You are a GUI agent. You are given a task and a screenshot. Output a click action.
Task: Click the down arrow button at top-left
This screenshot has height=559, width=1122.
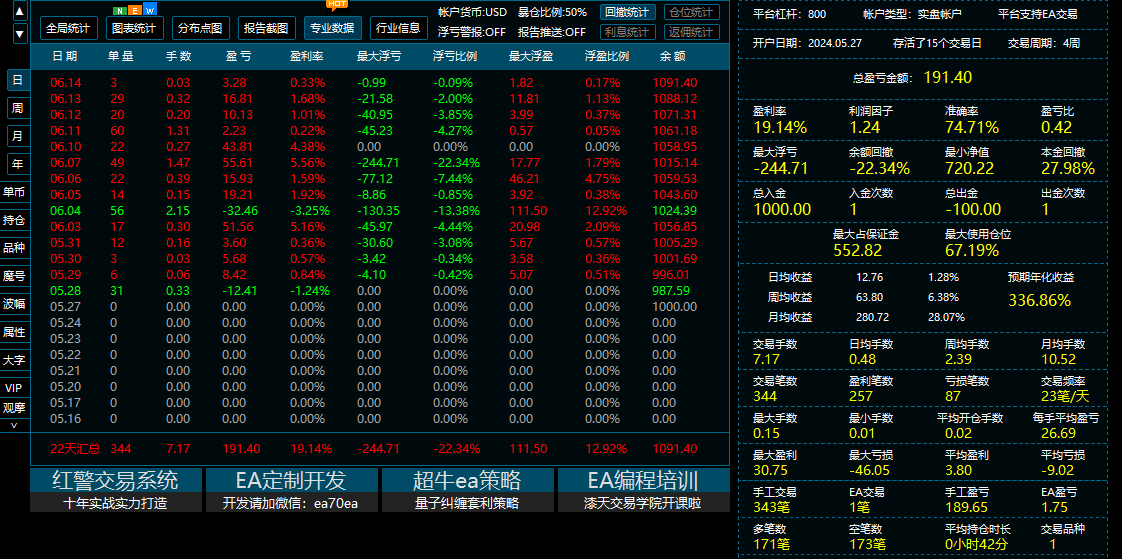tap(19, 33)
